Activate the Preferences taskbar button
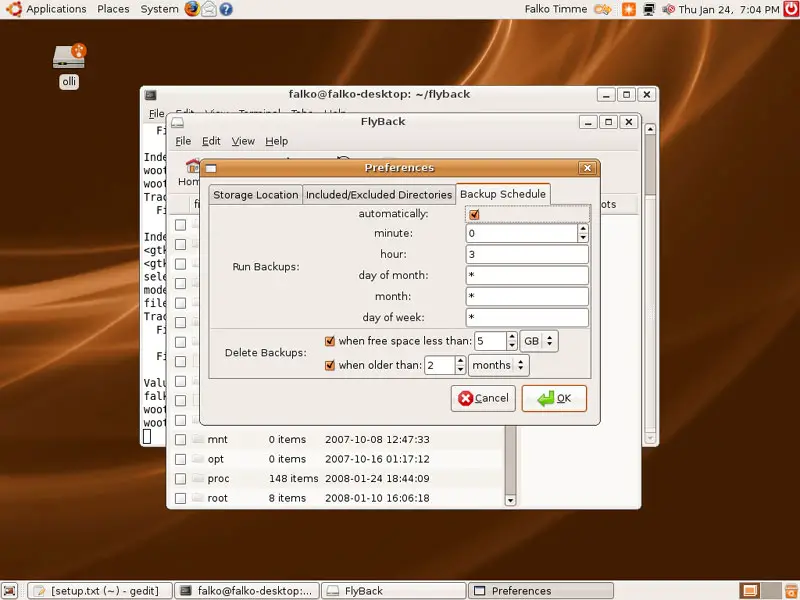This screenshot has width=800, height=600. tap(541, 591)
